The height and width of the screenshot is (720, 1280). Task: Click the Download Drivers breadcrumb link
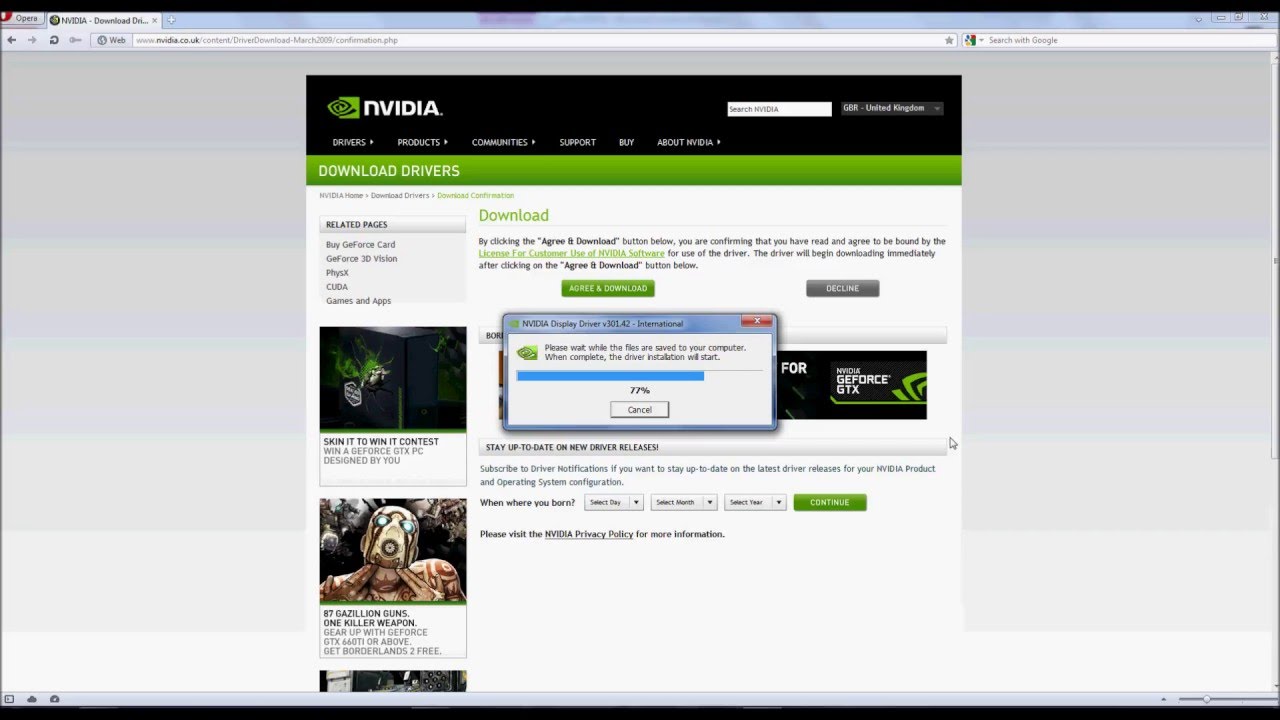(x=400, y=195)
